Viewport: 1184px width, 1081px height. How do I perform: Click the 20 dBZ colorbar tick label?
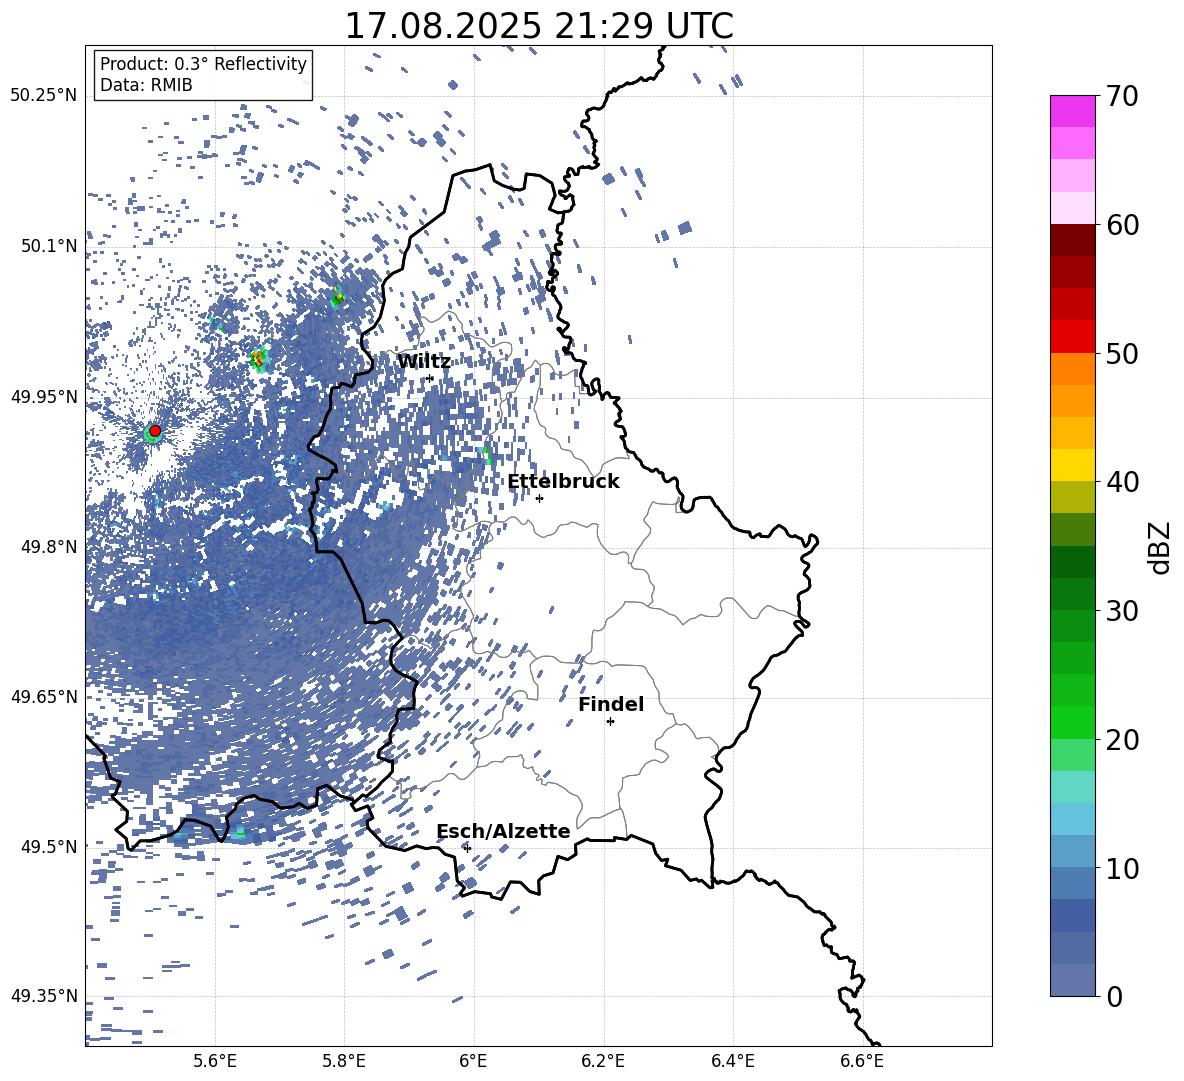(x=1121, y=740)
